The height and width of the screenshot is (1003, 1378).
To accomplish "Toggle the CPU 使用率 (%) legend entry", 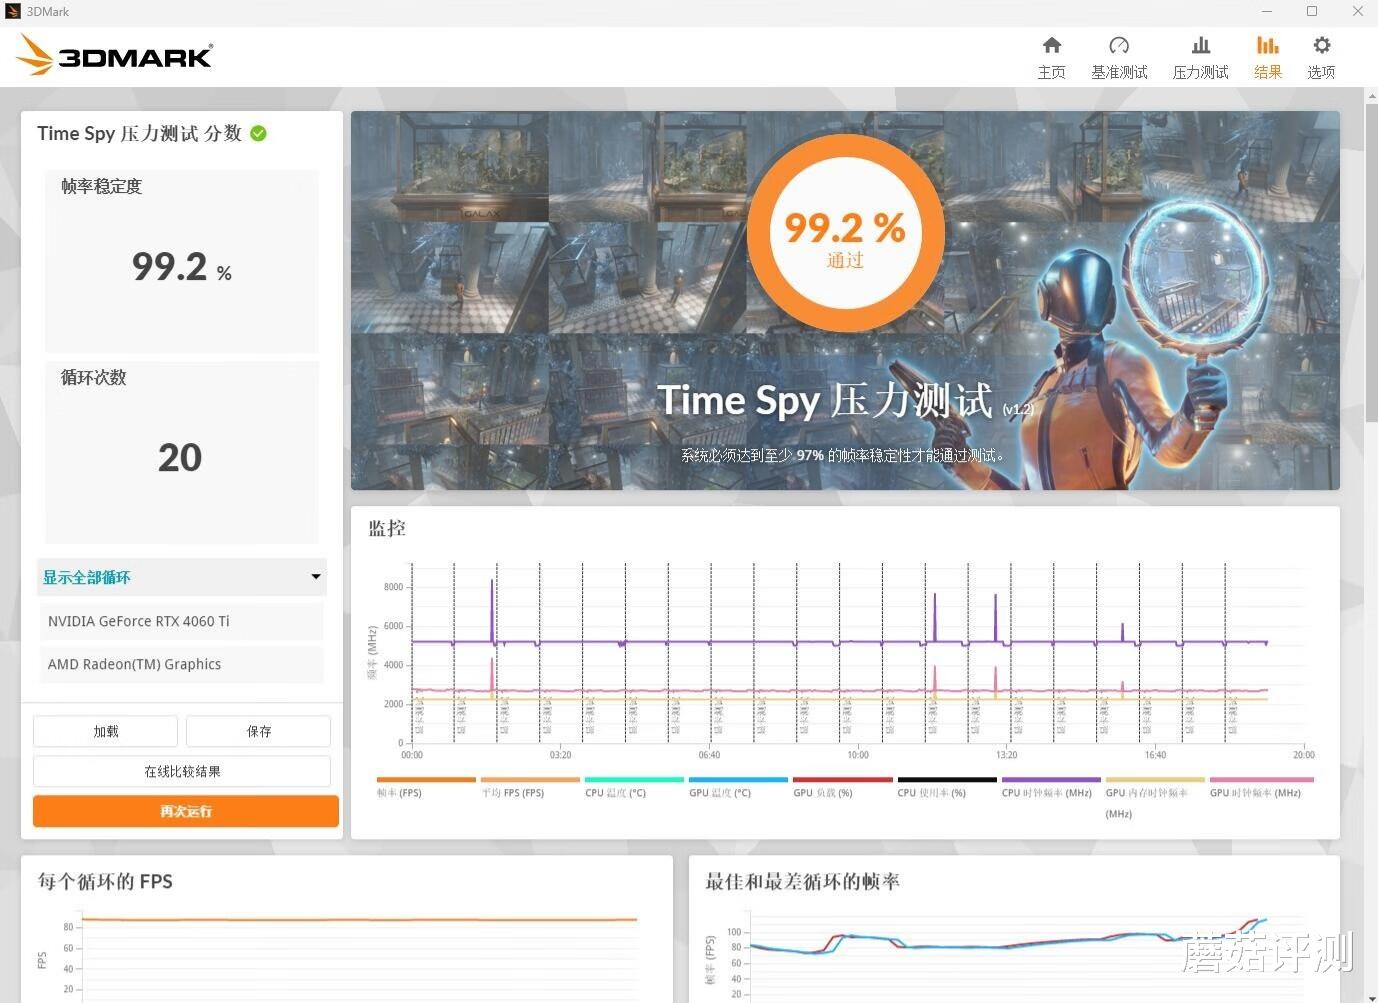I will click(x=932, y=792).
